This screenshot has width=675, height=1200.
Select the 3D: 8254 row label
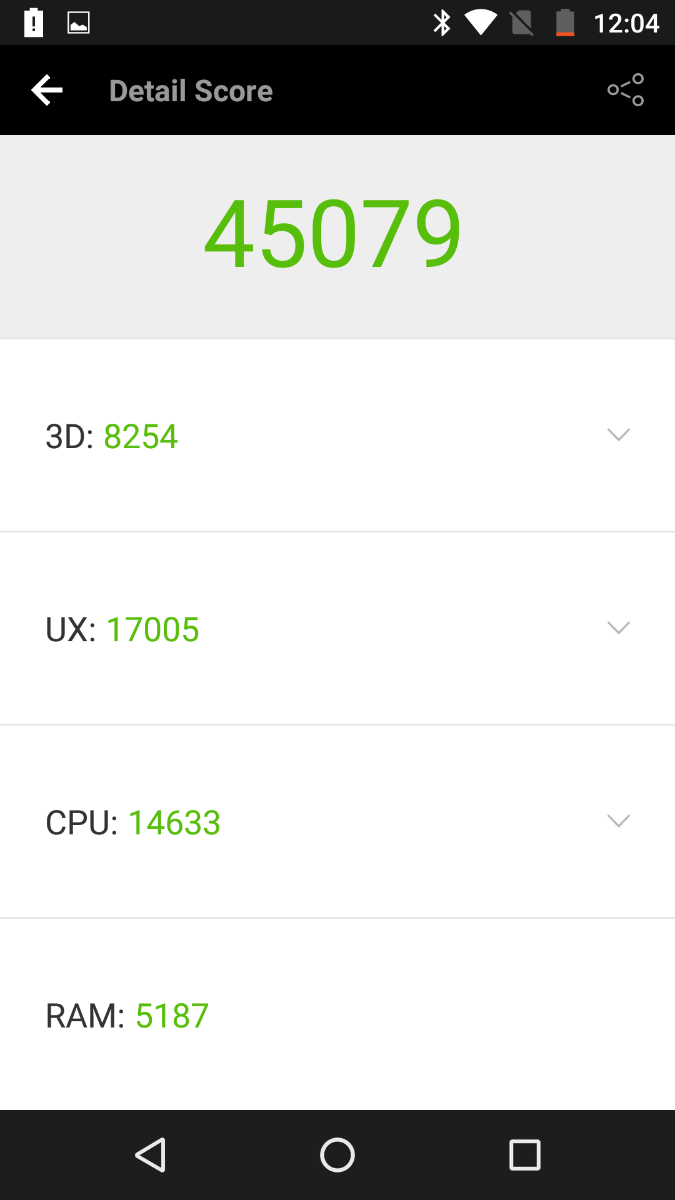coord(112,436)
